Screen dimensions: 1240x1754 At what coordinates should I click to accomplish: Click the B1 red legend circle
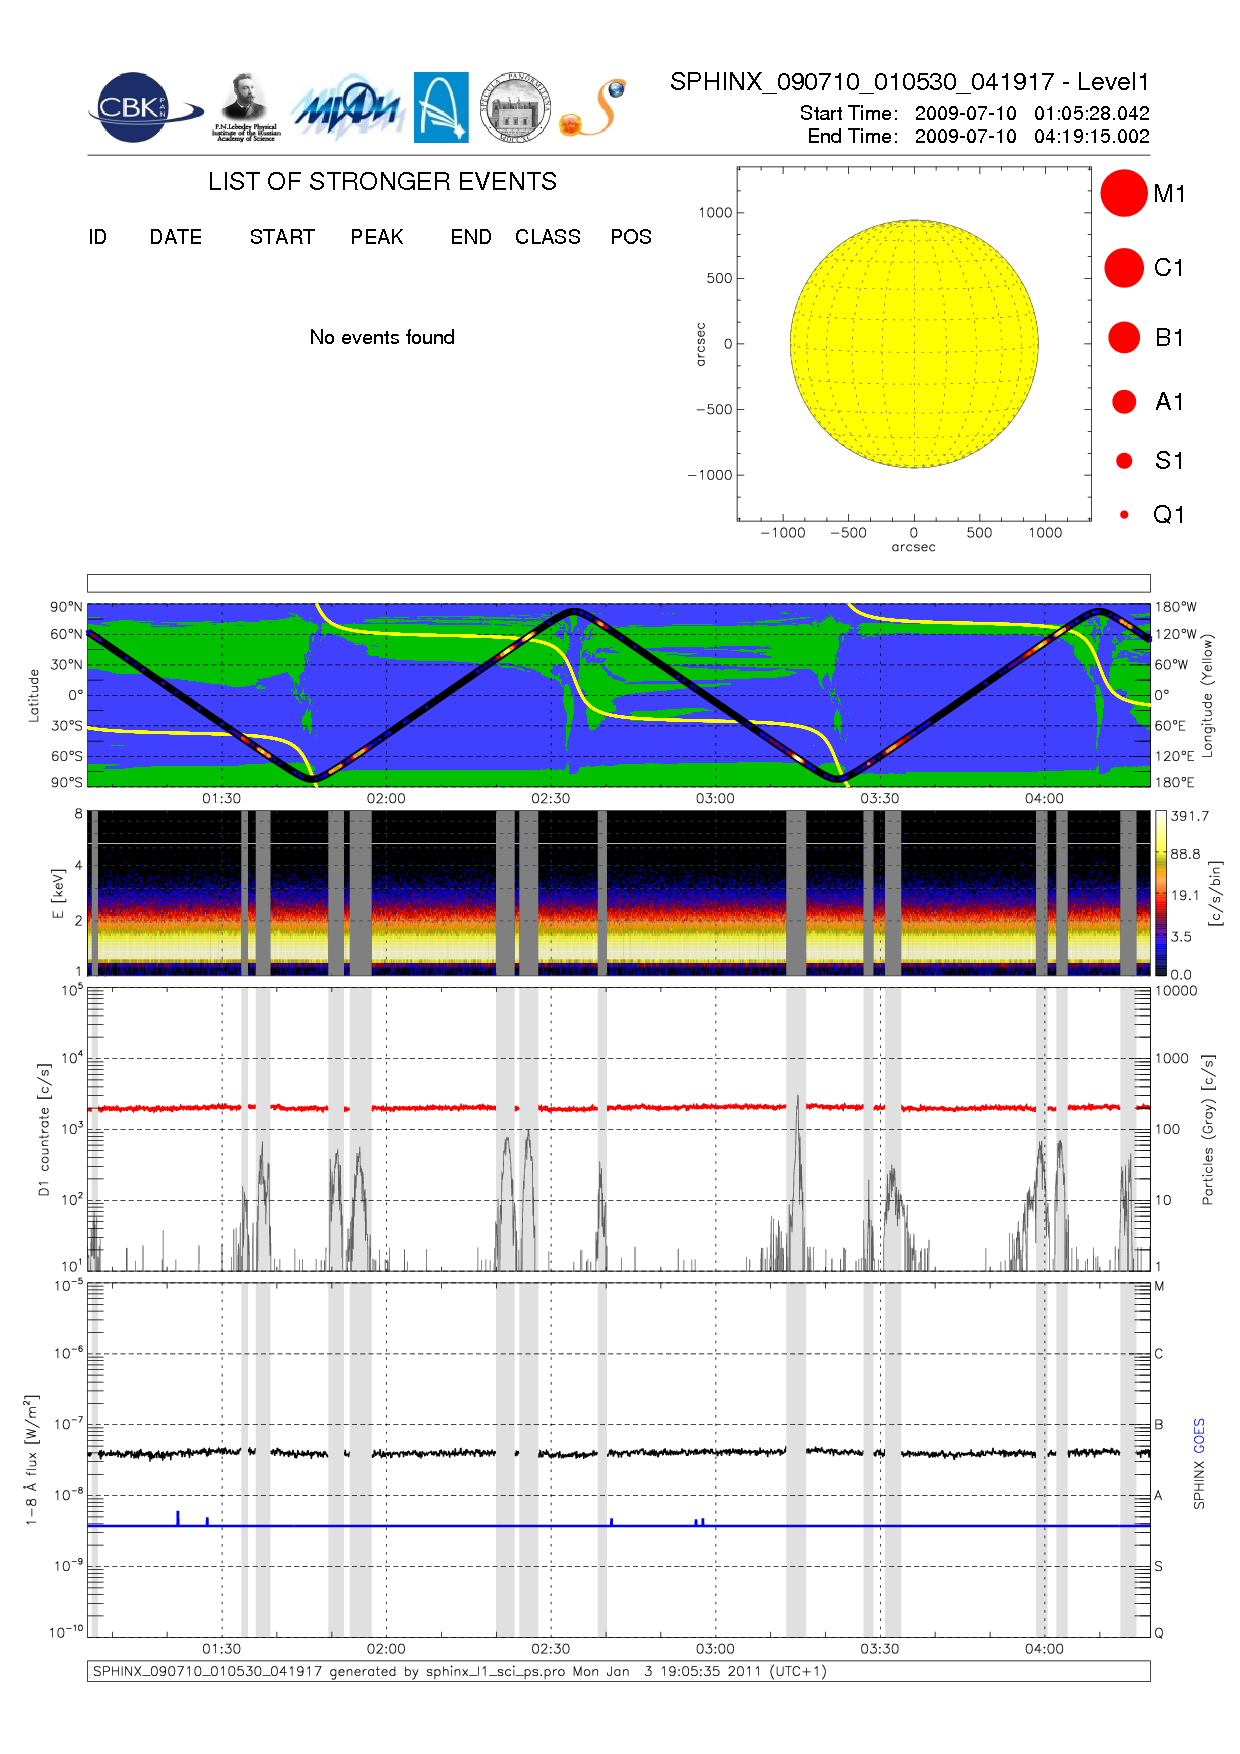[x=1124, y=338]
